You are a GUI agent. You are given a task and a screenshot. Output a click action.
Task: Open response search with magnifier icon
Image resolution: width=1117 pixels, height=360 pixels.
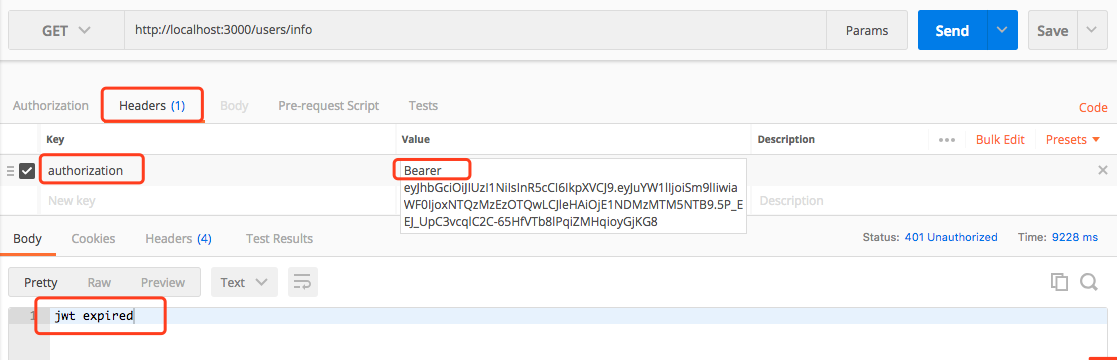tap(1089, 282)
